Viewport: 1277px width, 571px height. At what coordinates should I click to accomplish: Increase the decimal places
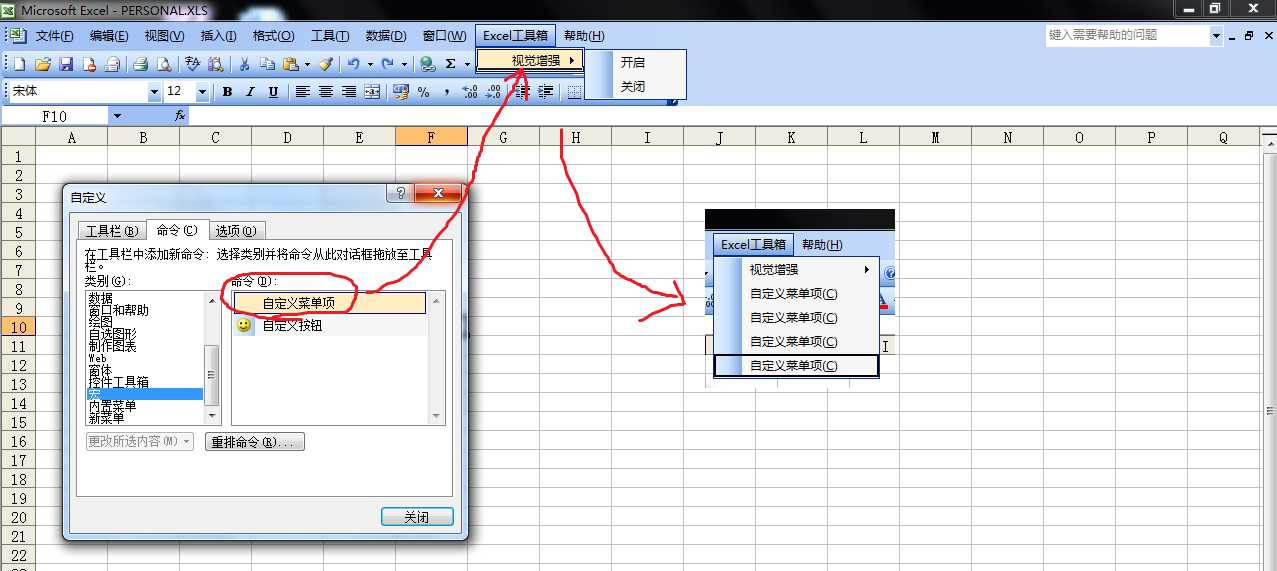470,92
